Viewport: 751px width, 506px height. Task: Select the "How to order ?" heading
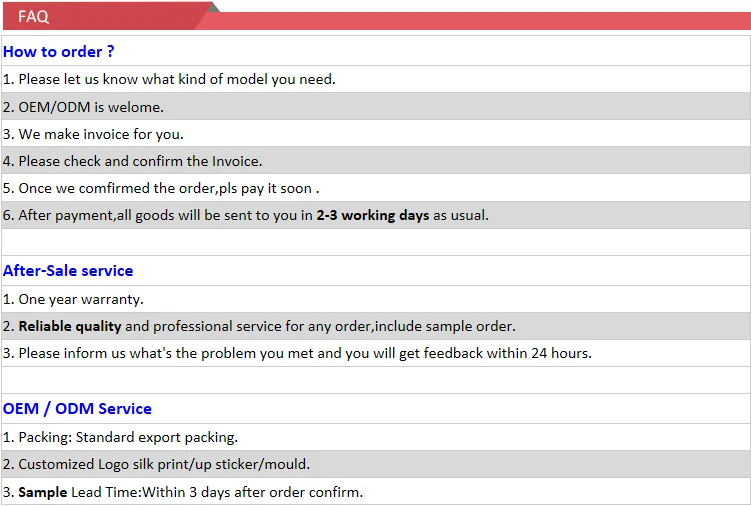point(59,52)
